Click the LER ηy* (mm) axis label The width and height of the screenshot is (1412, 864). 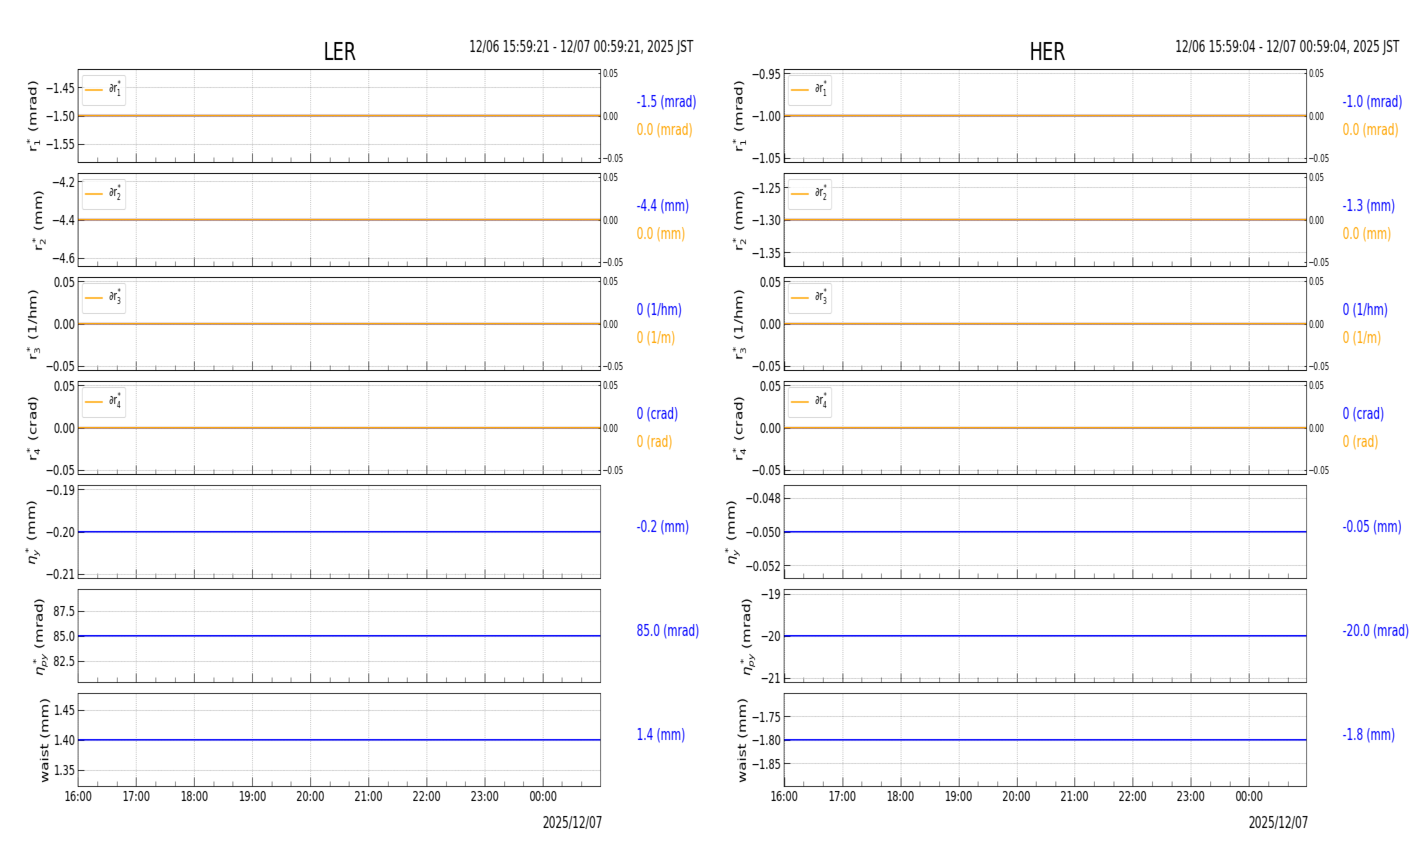(32, 532)
